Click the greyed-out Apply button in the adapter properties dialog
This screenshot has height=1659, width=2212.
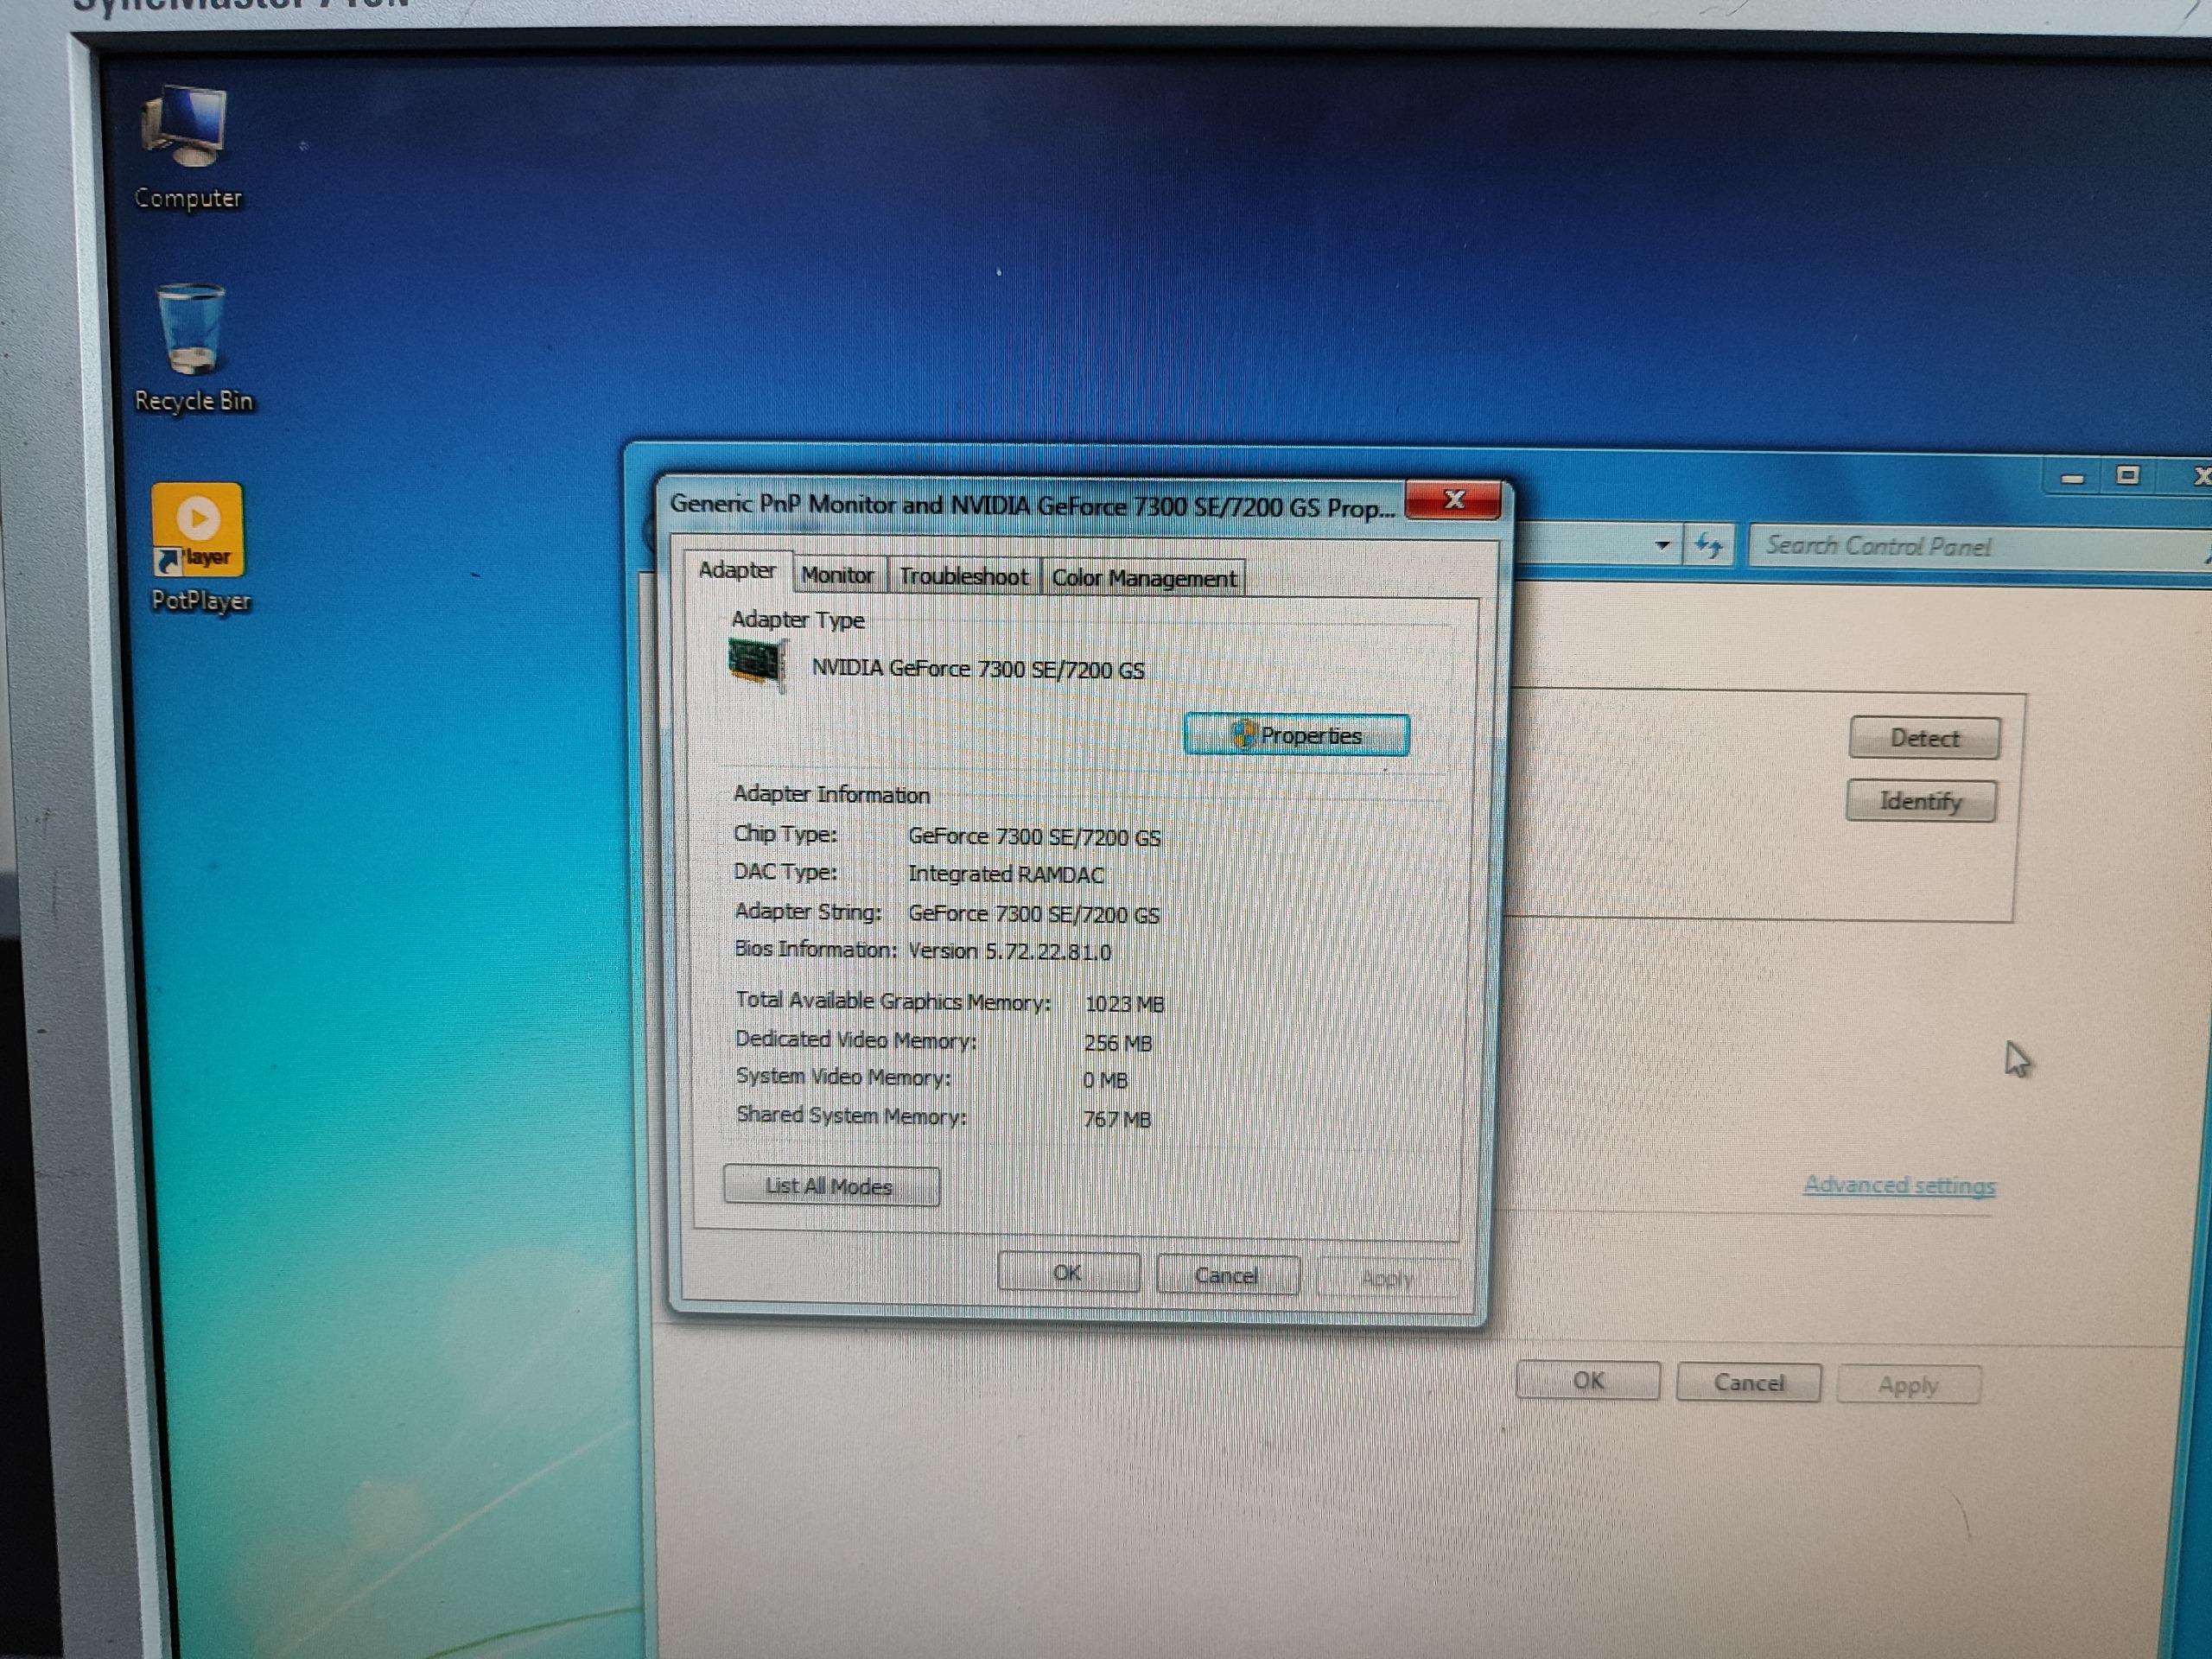coord(1386,1278)
